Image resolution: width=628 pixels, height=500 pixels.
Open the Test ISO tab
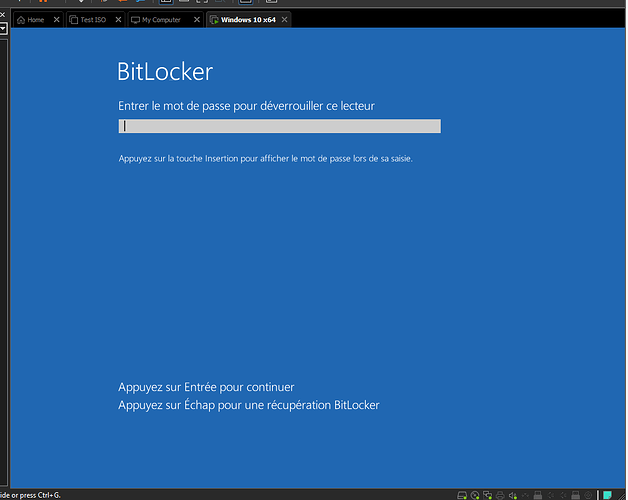[93, 20]
